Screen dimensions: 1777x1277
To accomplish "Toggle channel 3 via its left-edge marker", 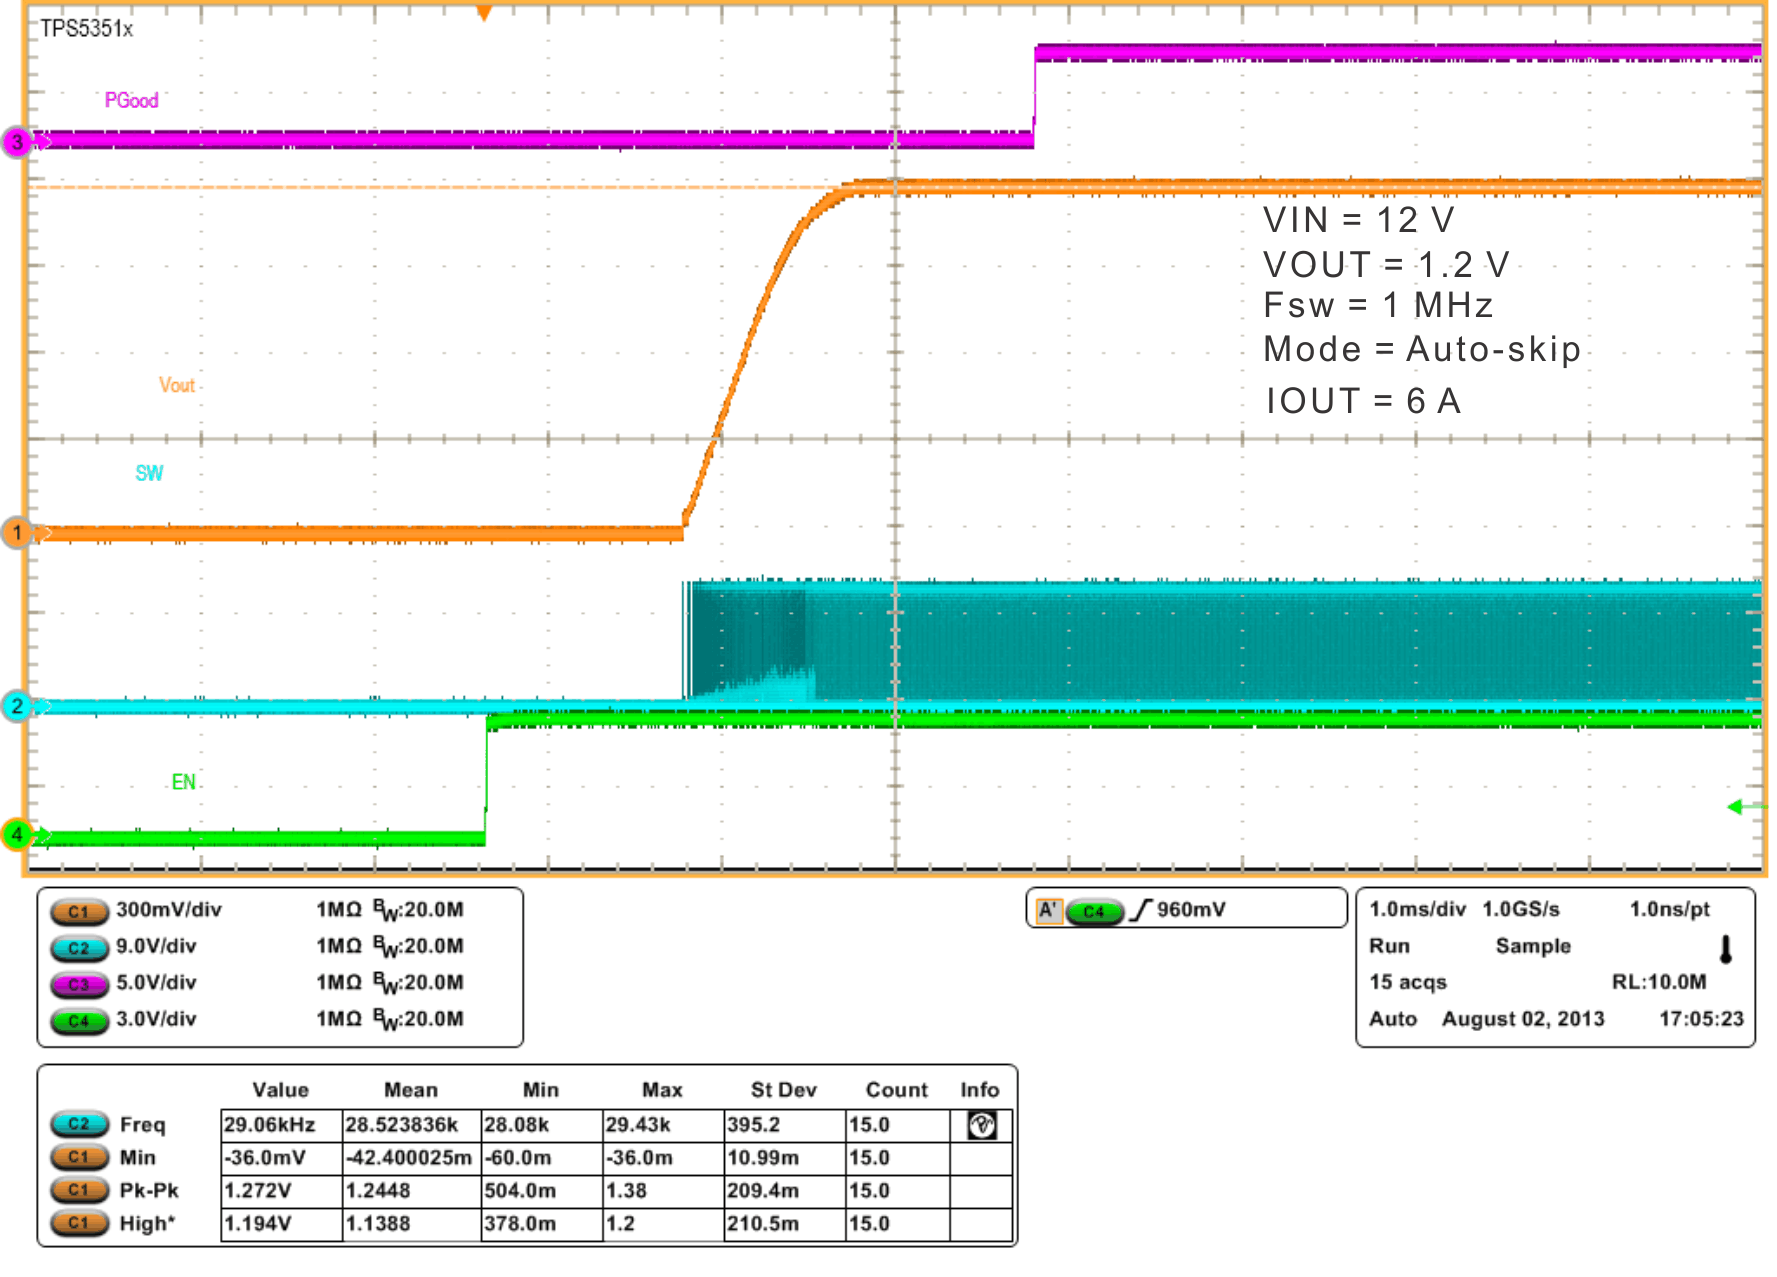I will tap(16, 142).
